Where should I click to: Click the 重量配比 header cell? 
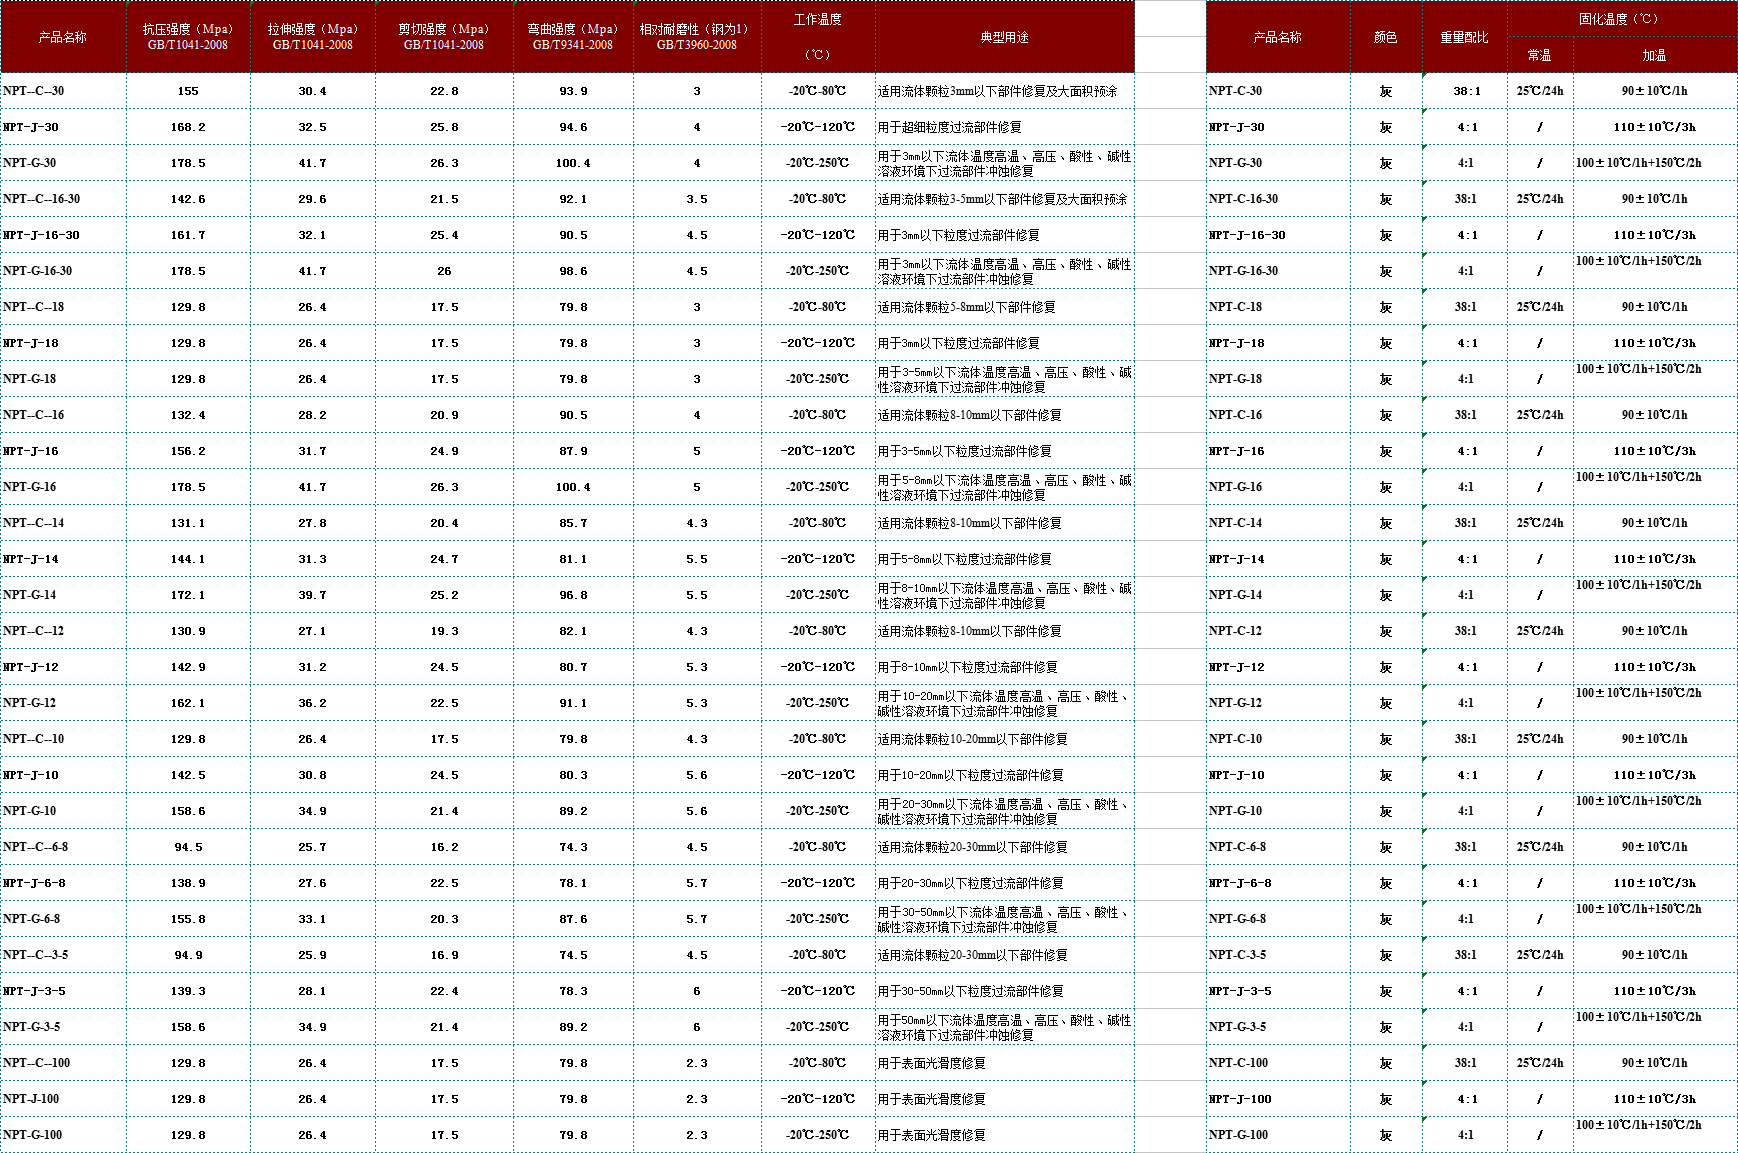[x=1464, y=37]
